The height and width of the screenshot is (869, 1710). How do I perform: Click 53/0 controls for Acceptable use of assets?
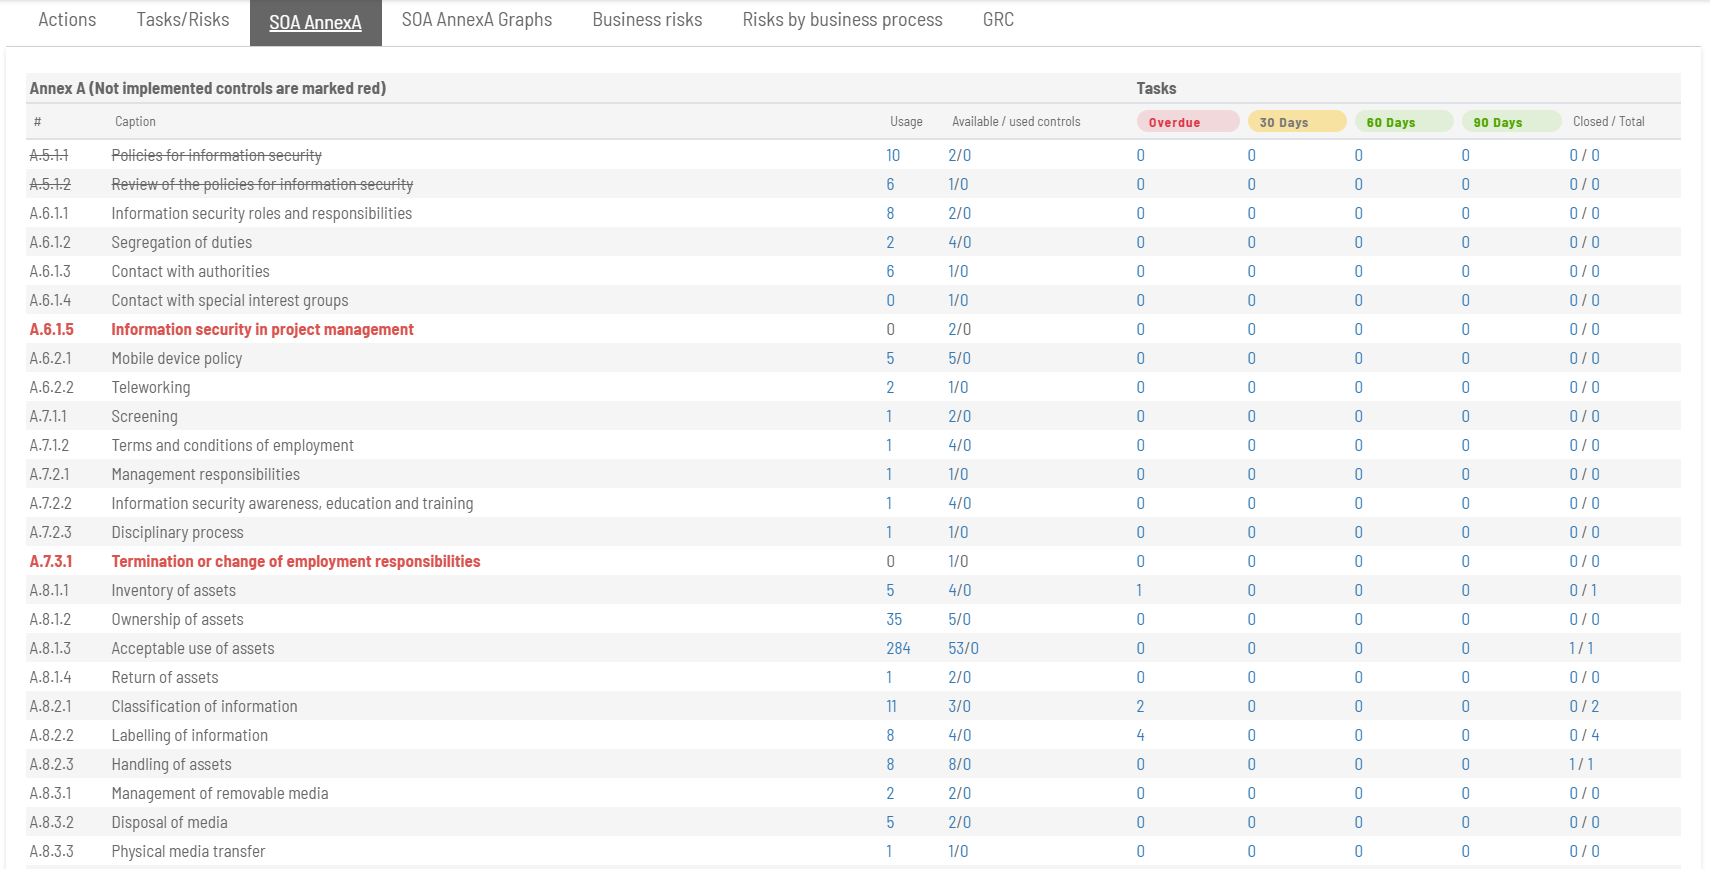963,649
